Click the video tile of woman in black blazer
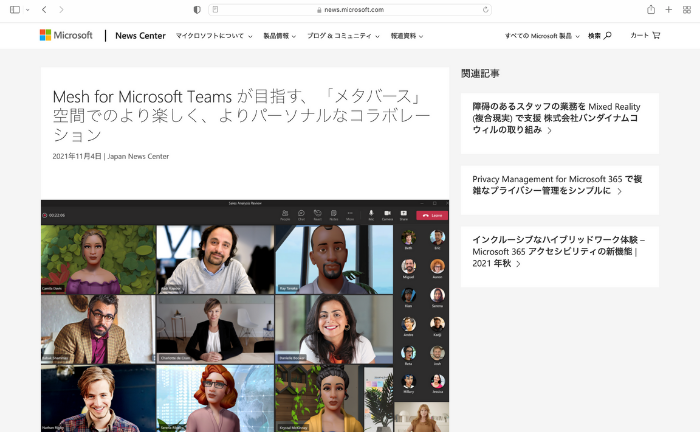Image resolution: width=700 pixels, height=432 pixels. click(x=215, y=329)
